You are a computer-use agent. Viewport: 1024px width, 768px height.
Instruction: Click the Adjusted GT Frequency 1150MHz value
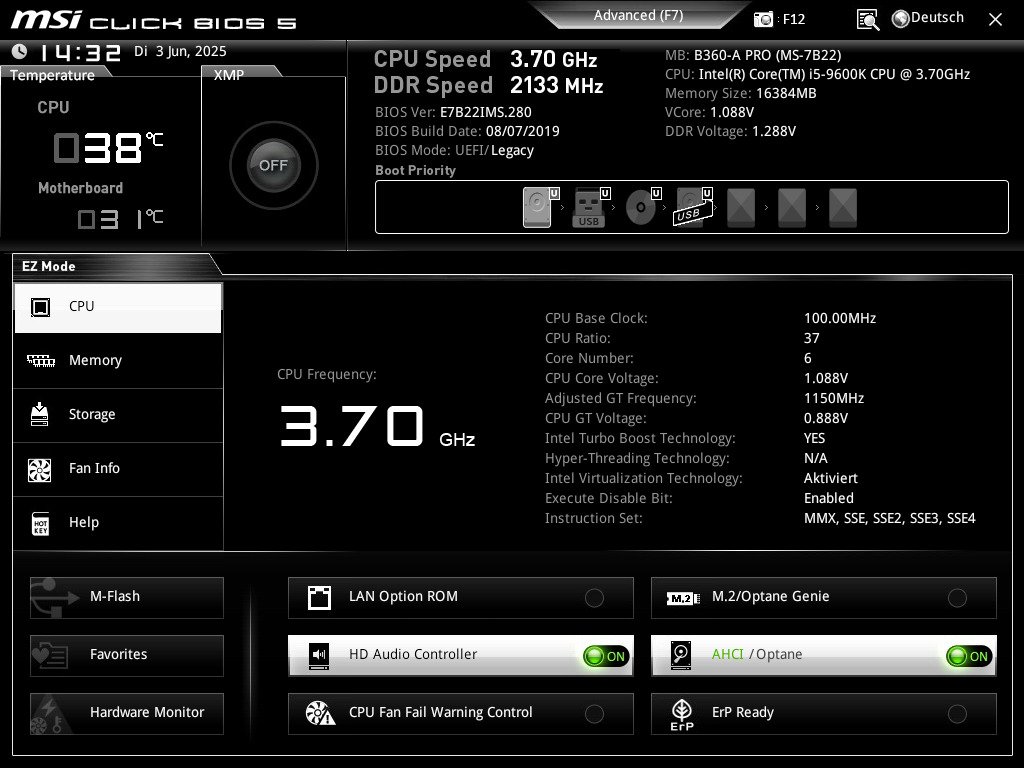coord(834,398)
